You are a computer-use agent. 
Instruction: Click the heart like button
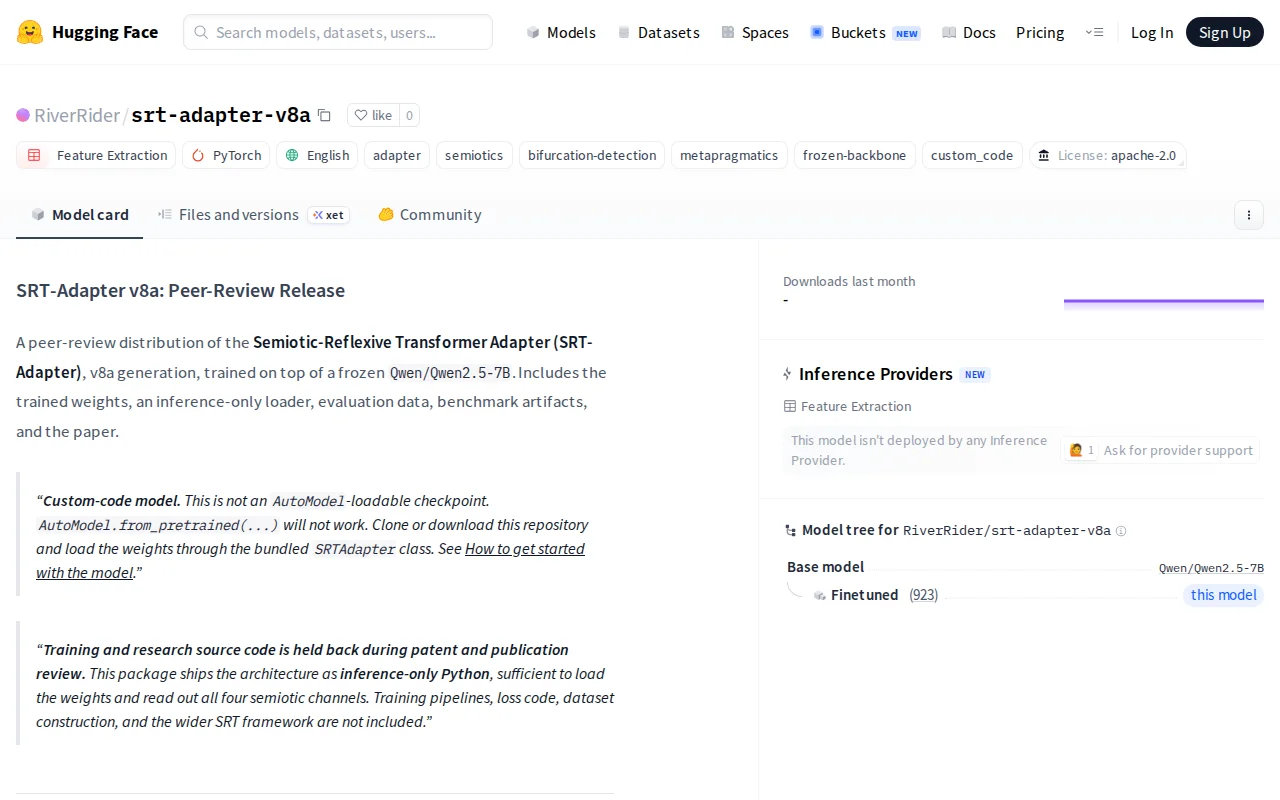pos(373,115)
